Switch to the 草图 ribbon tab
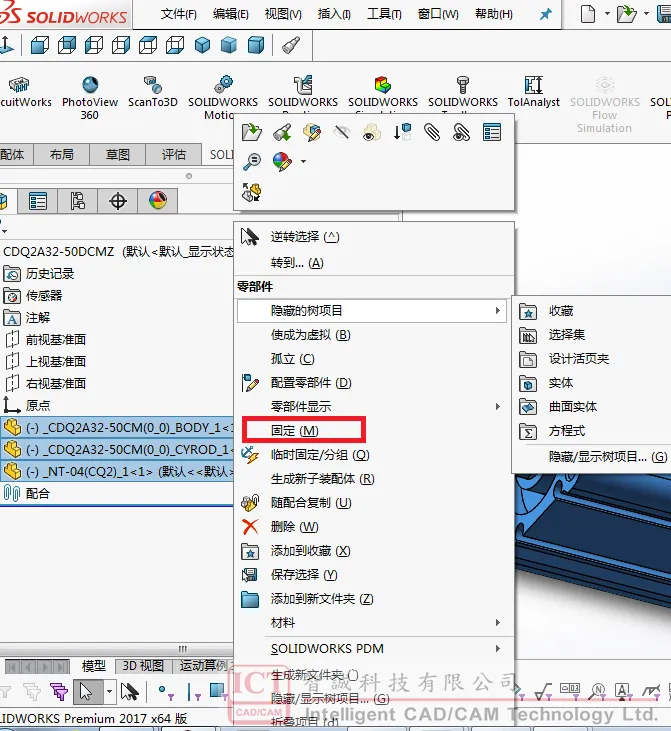Screen dimensions: 671x731 (118, 154)
